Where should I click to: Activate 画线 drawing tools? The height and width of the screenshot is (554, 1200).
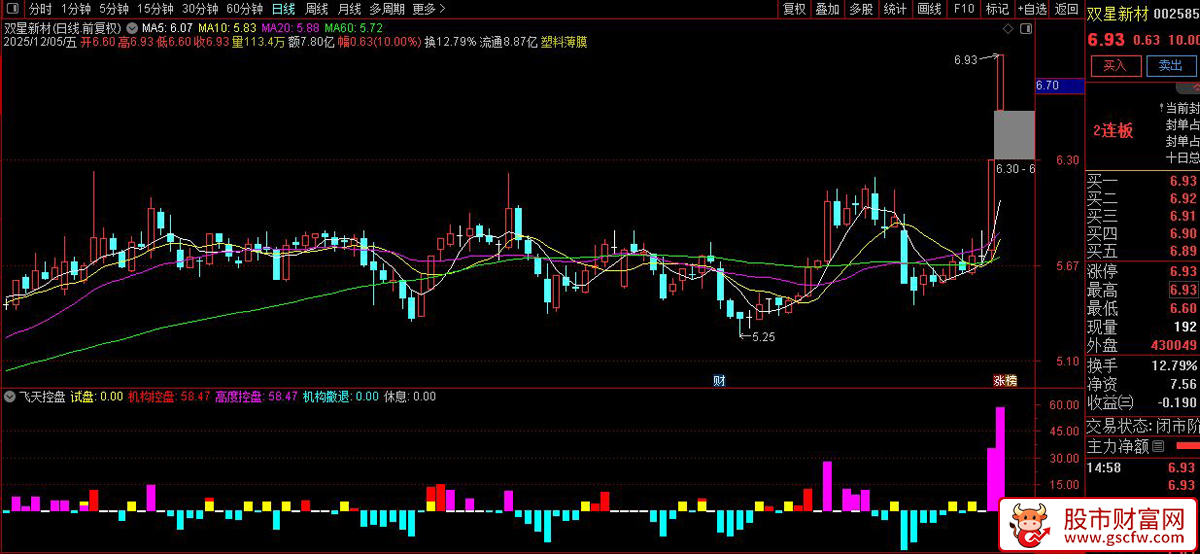(x=929, y=9)
